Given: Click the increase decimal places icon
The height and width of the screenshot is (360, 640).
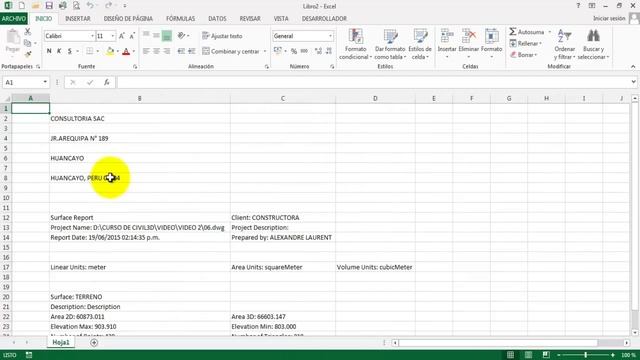Looking at the screenshot, I should 318,51.
